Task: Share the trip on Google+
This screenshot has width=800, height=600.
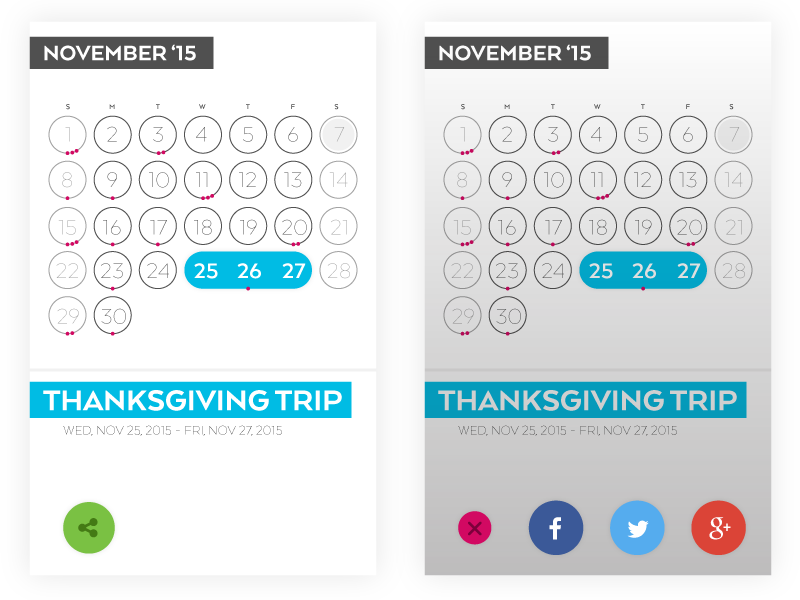Action: pyautogui.click(x=718, y=527)
